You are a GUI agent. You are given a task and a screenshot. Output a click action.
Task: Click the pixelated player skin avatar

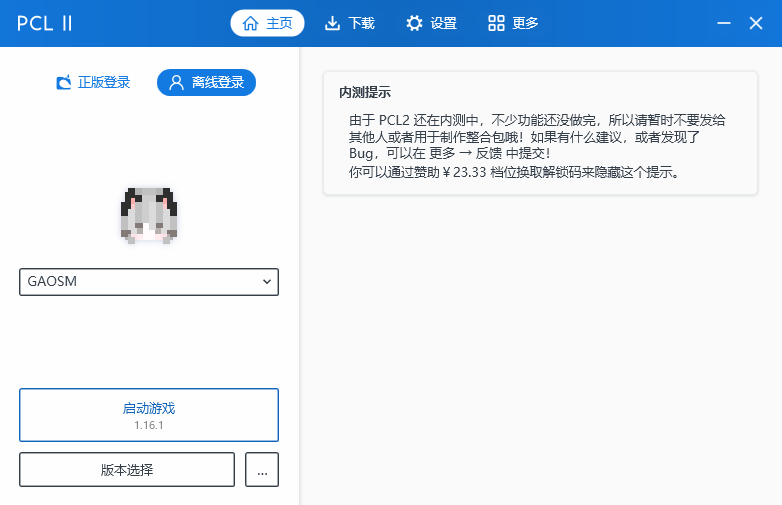coord(148,215)
